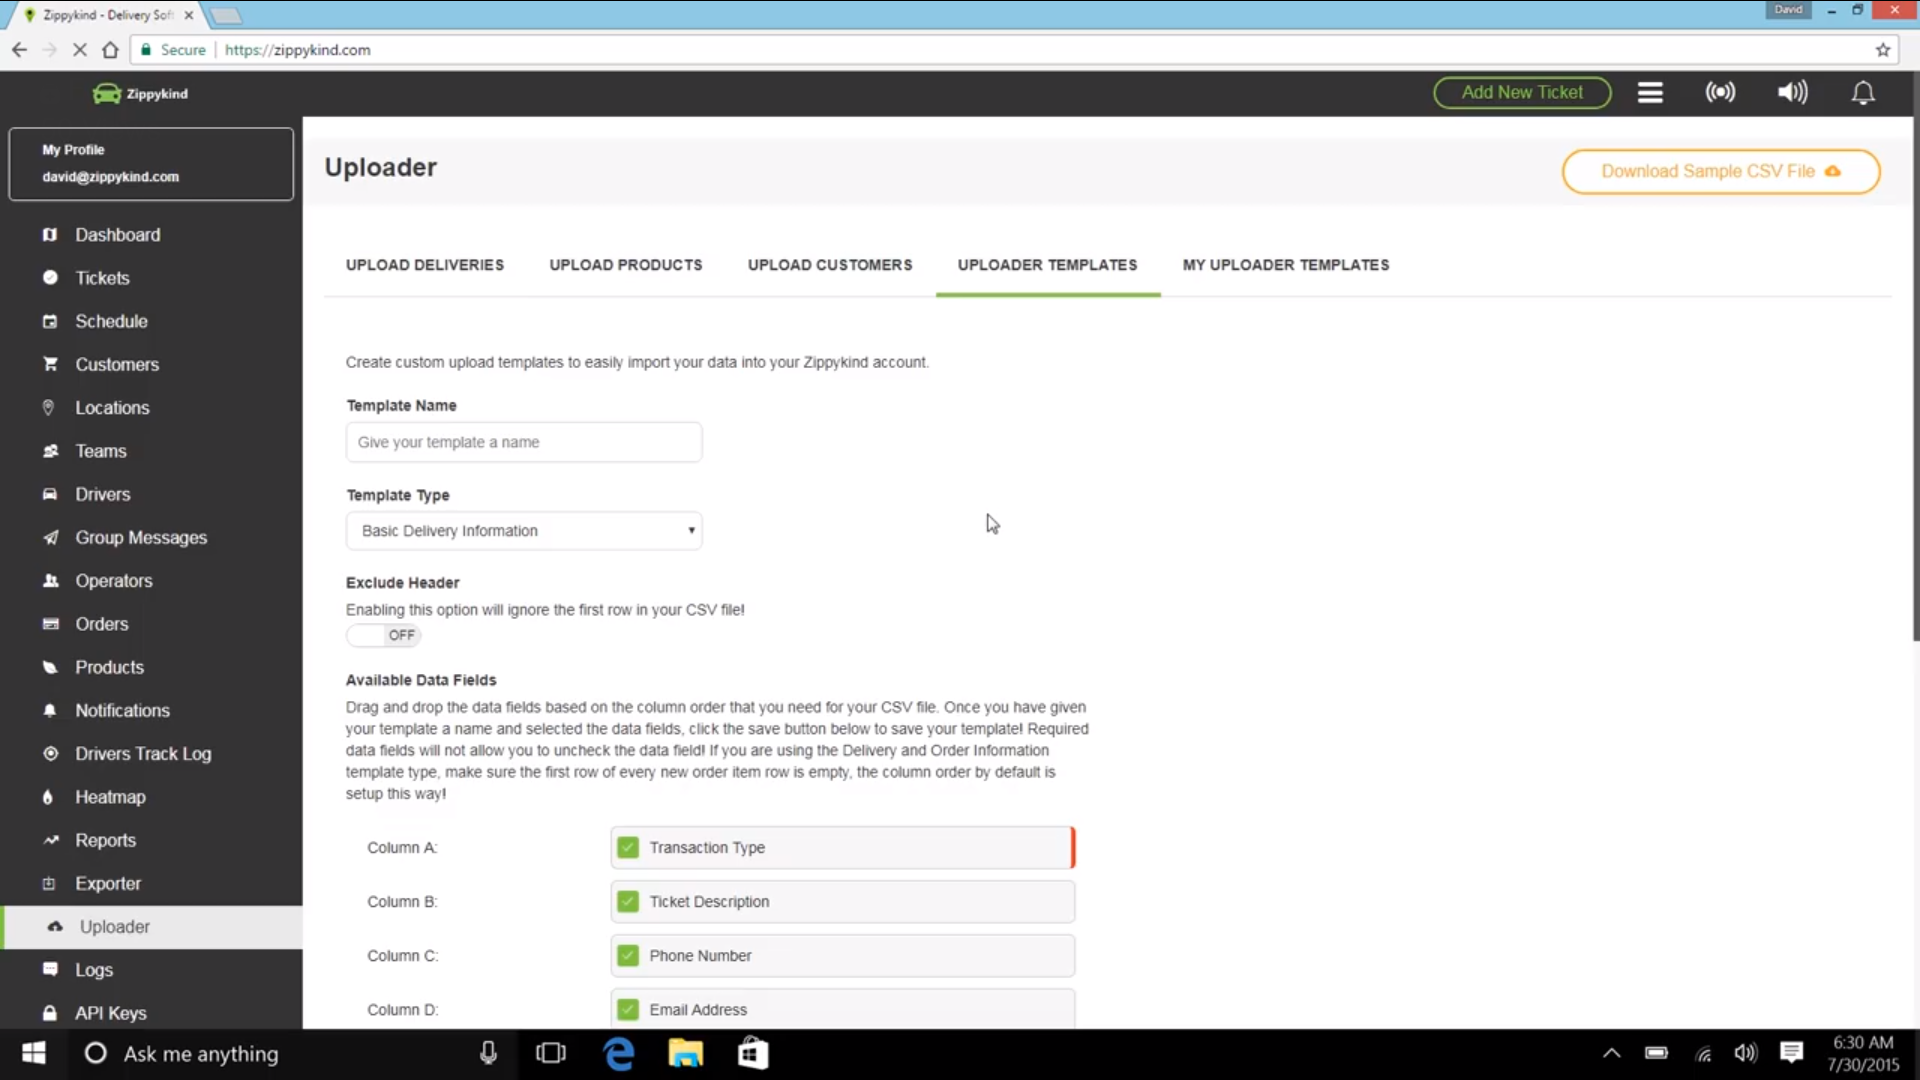This screenshot has width=1920, height=1080.
Task: Open the taskbar volume control
Action: pos(1746,1053)
